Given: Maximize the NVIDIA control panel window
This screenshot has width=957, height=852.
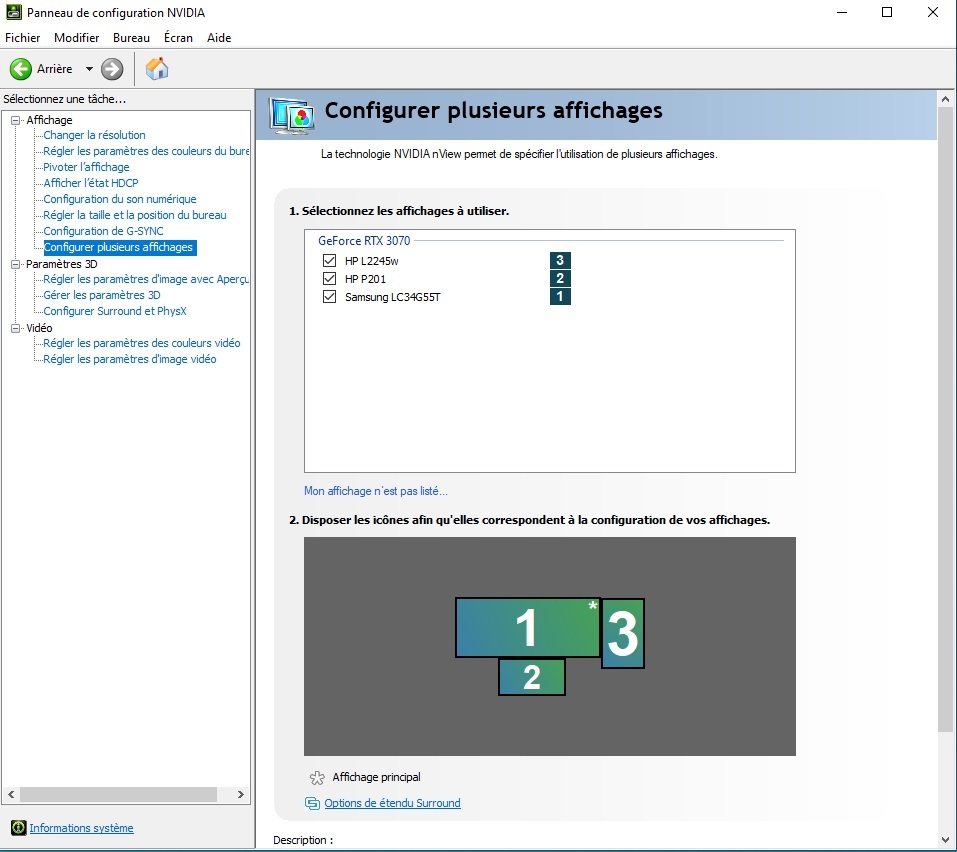Looking at the screenshot, I should point(887,12).
